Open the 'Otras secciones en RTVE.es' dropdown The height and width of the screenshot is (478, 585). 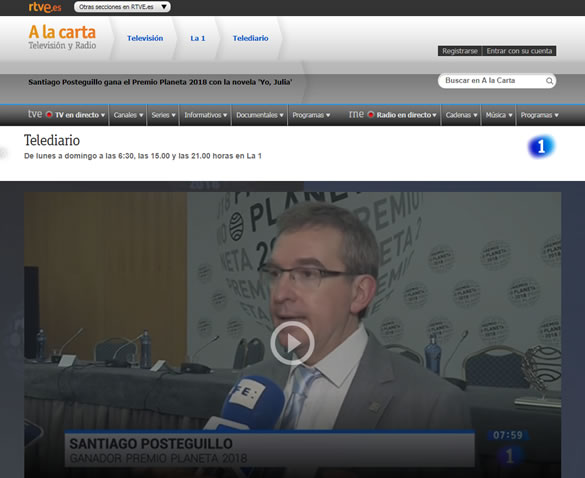[x=122, y=7]
